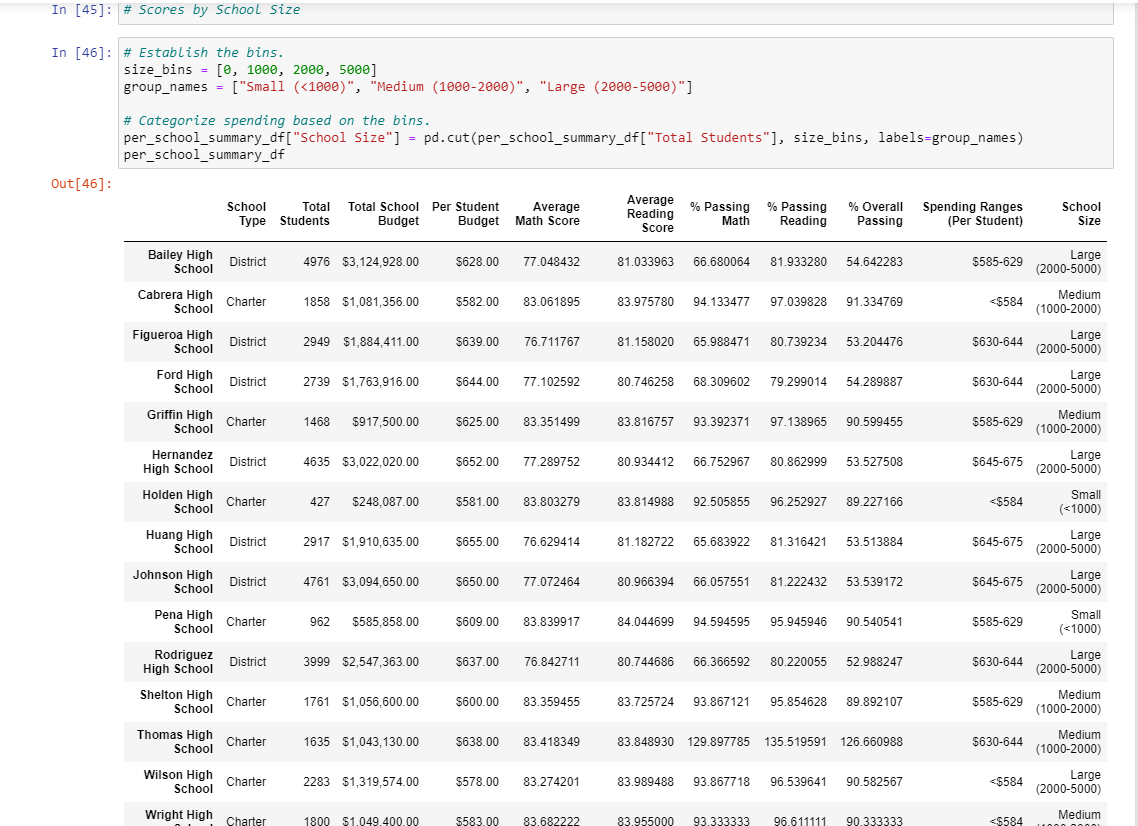Click 'Spending Ranges (Per Student)' column header
The height and width of the screenshot is (826, 1138).
[x=973, y=214]
